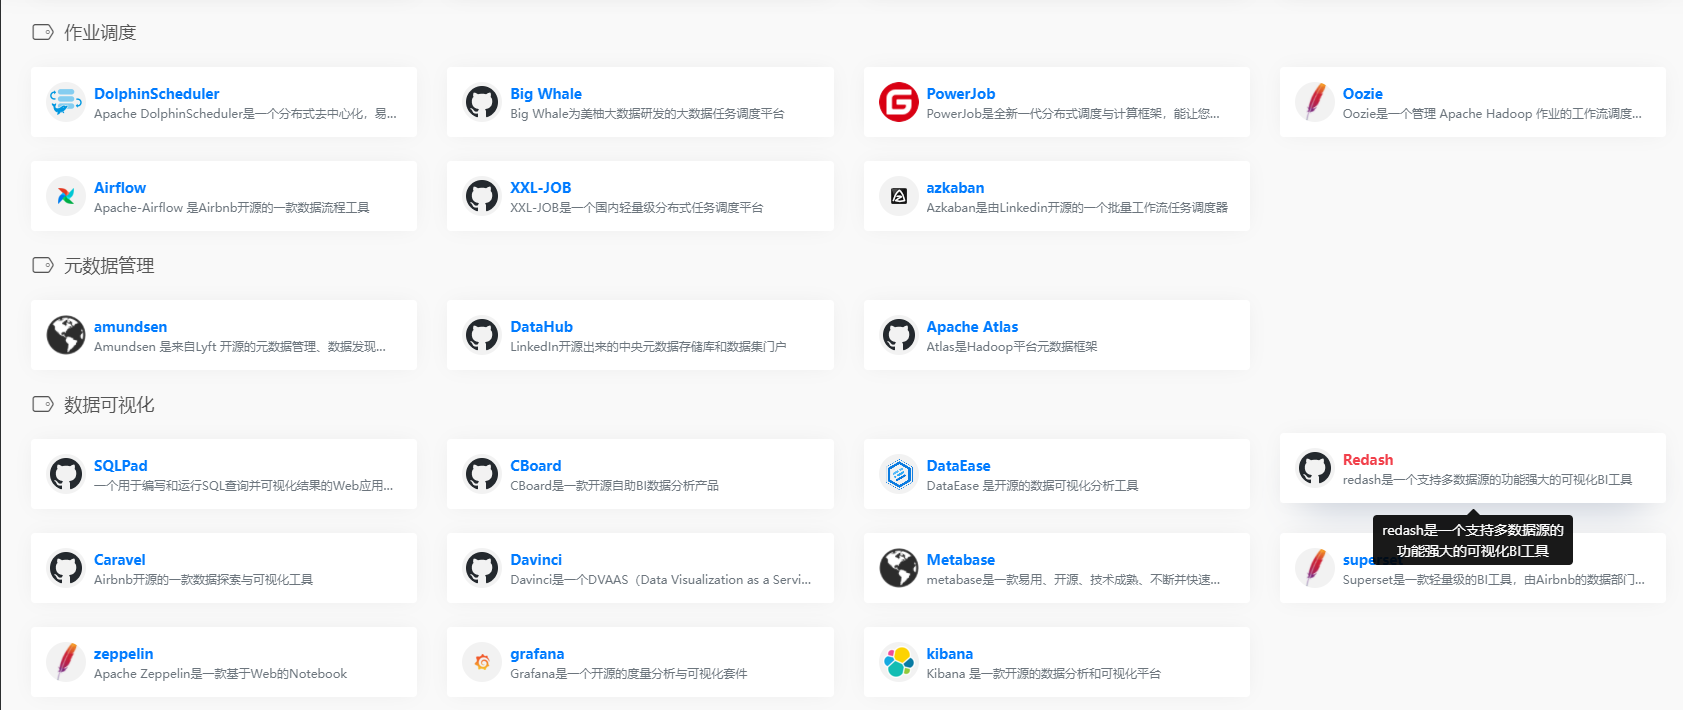This screenshot has width=1683, height=710.
Task: Open the kibana title link
Action: 950,654
